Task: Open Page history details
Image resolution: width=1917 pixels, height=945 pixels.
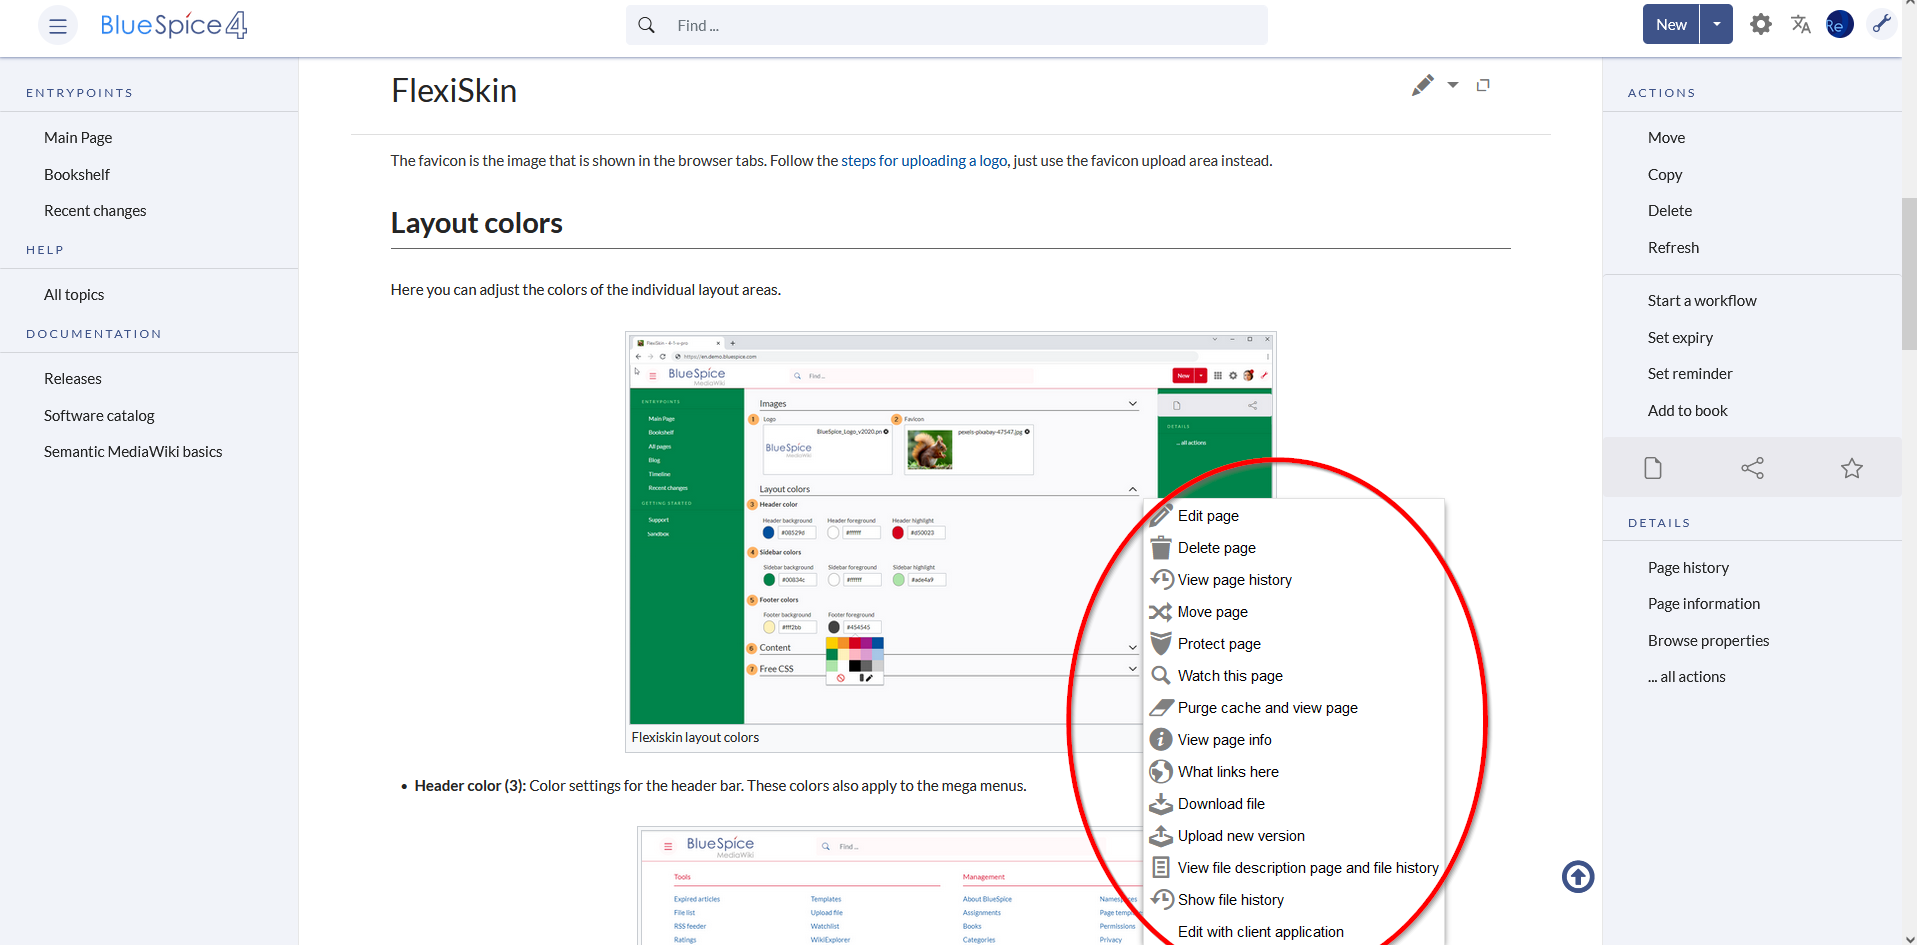Action: (x=1688, y=568)
